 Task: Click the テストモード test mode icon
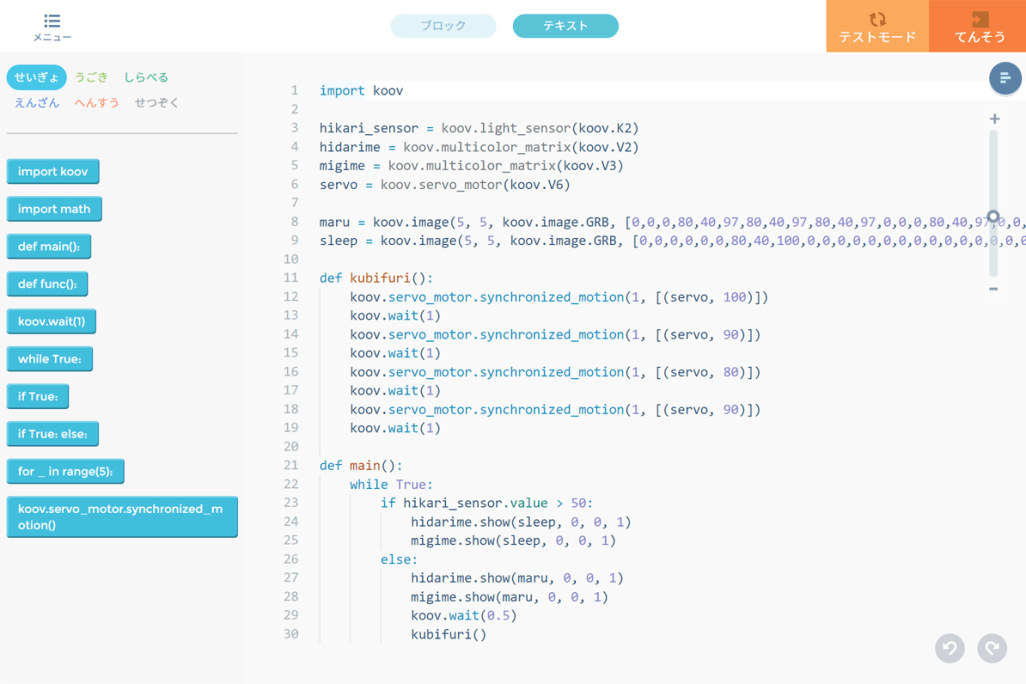(877, 20)
